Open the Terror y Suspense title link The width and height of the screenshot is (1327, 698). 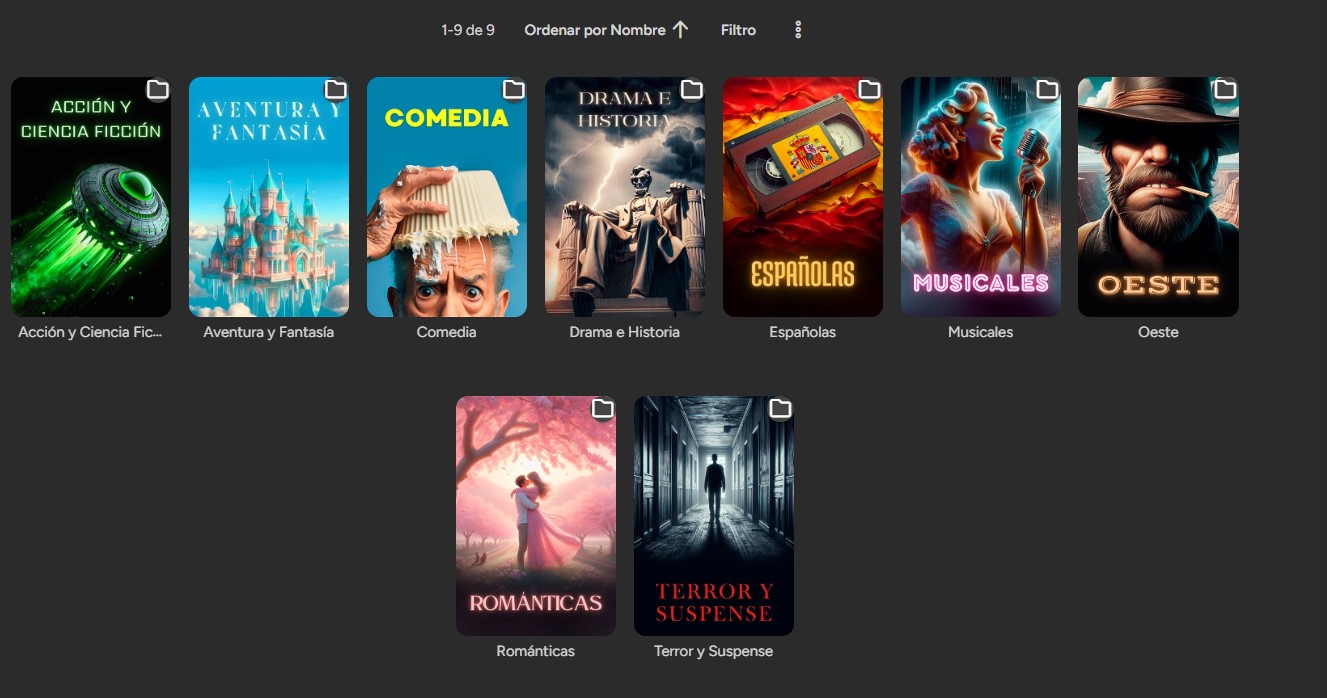click(x=714, y=651)
